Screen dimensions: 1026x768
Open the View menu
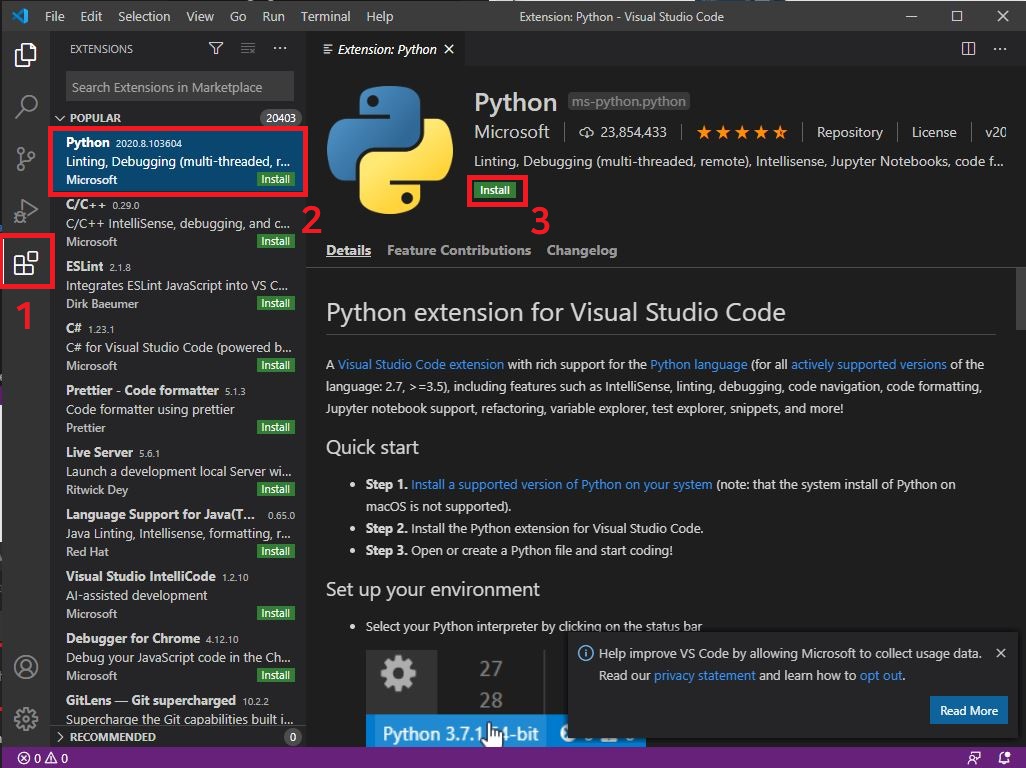pyautogui.click(x=200, y=16)
